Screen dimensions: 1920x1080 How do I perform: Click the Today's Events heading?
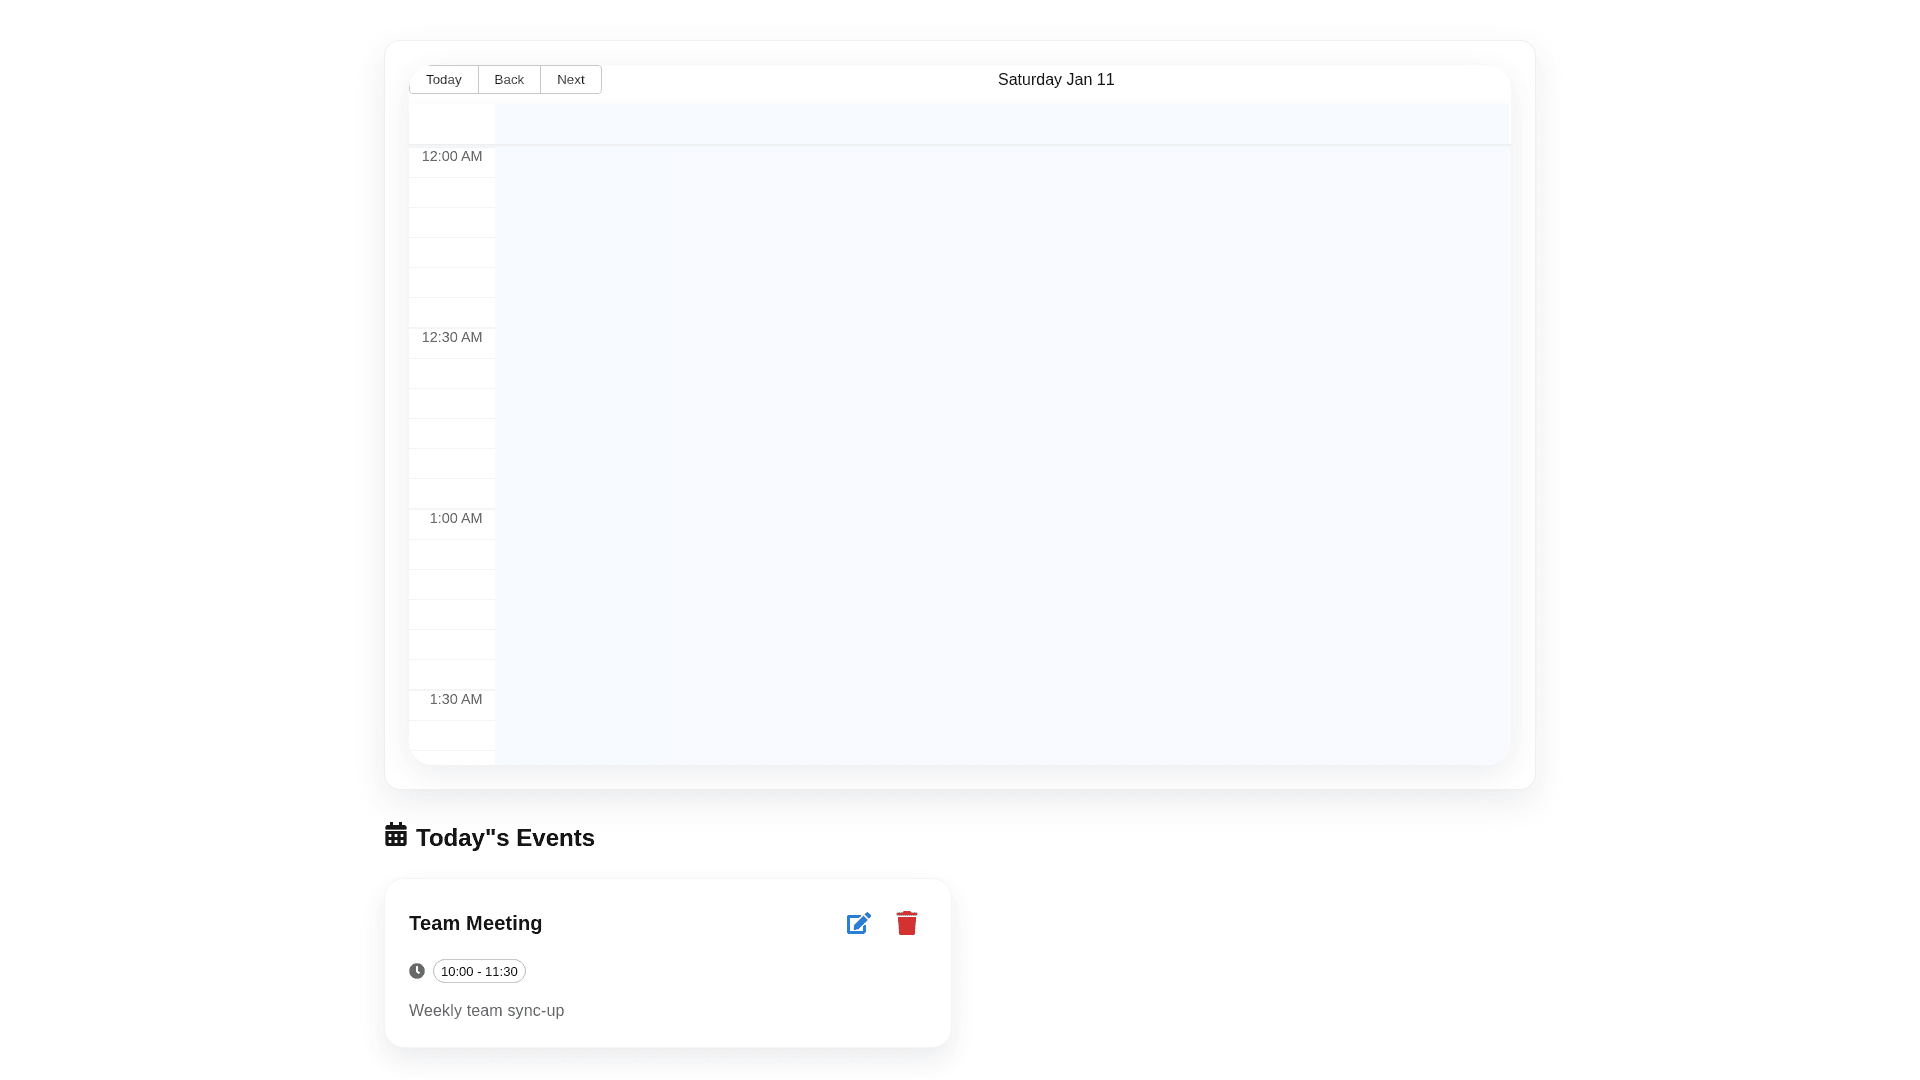click(x=504, y=838)
